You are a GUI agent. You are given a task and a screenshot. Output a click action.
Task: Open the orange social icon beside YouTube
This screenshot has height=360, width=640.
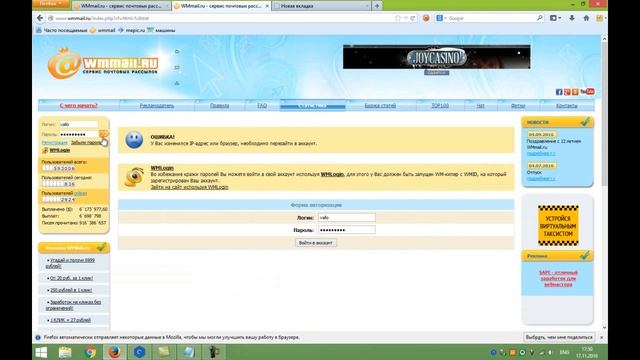575,92
